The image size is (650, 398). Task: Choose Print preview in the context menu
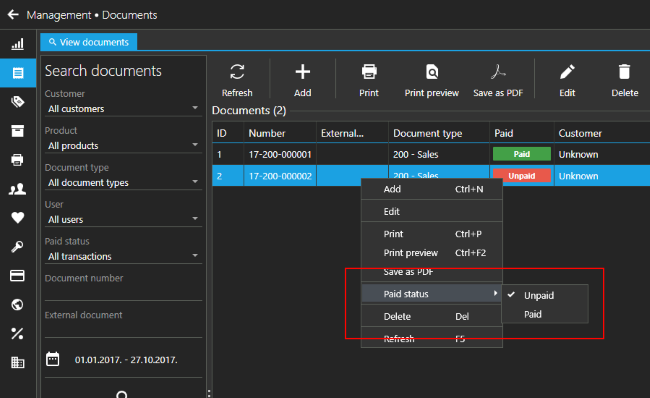point(432,253)
